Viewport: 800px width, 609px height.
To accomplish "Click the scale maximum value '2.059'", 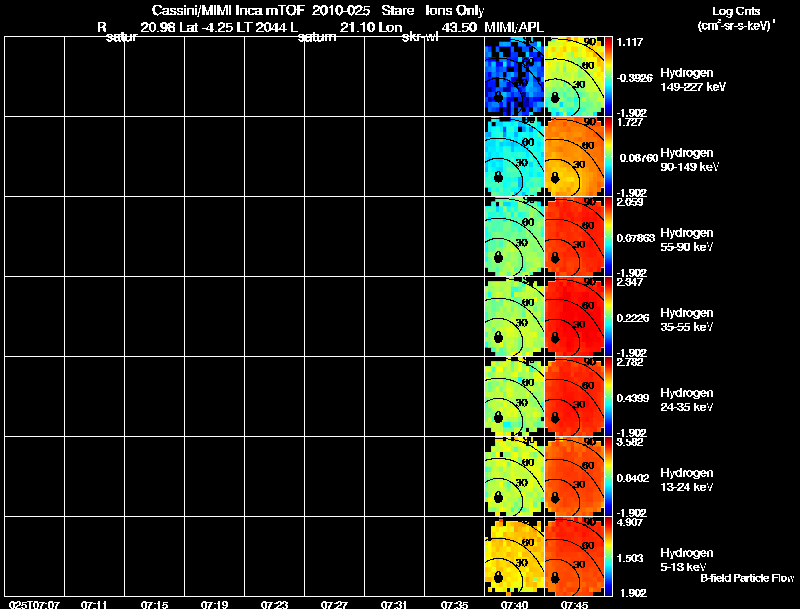I will [630, 202].
